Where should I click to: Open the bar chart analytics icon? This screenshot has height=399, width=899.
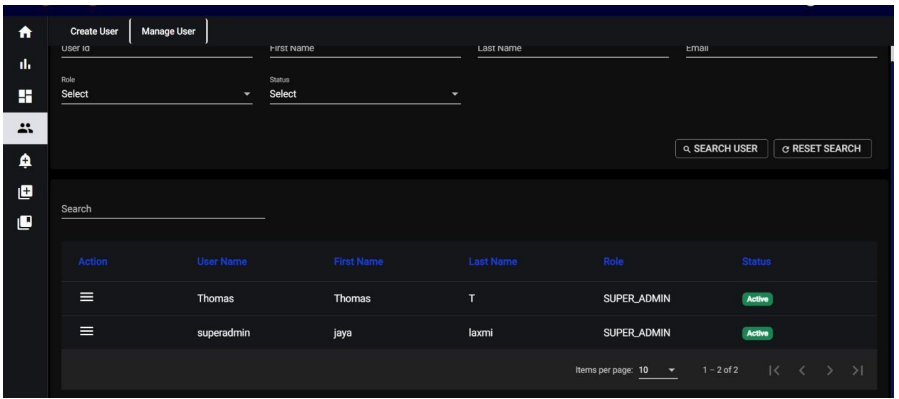point(25,64)
